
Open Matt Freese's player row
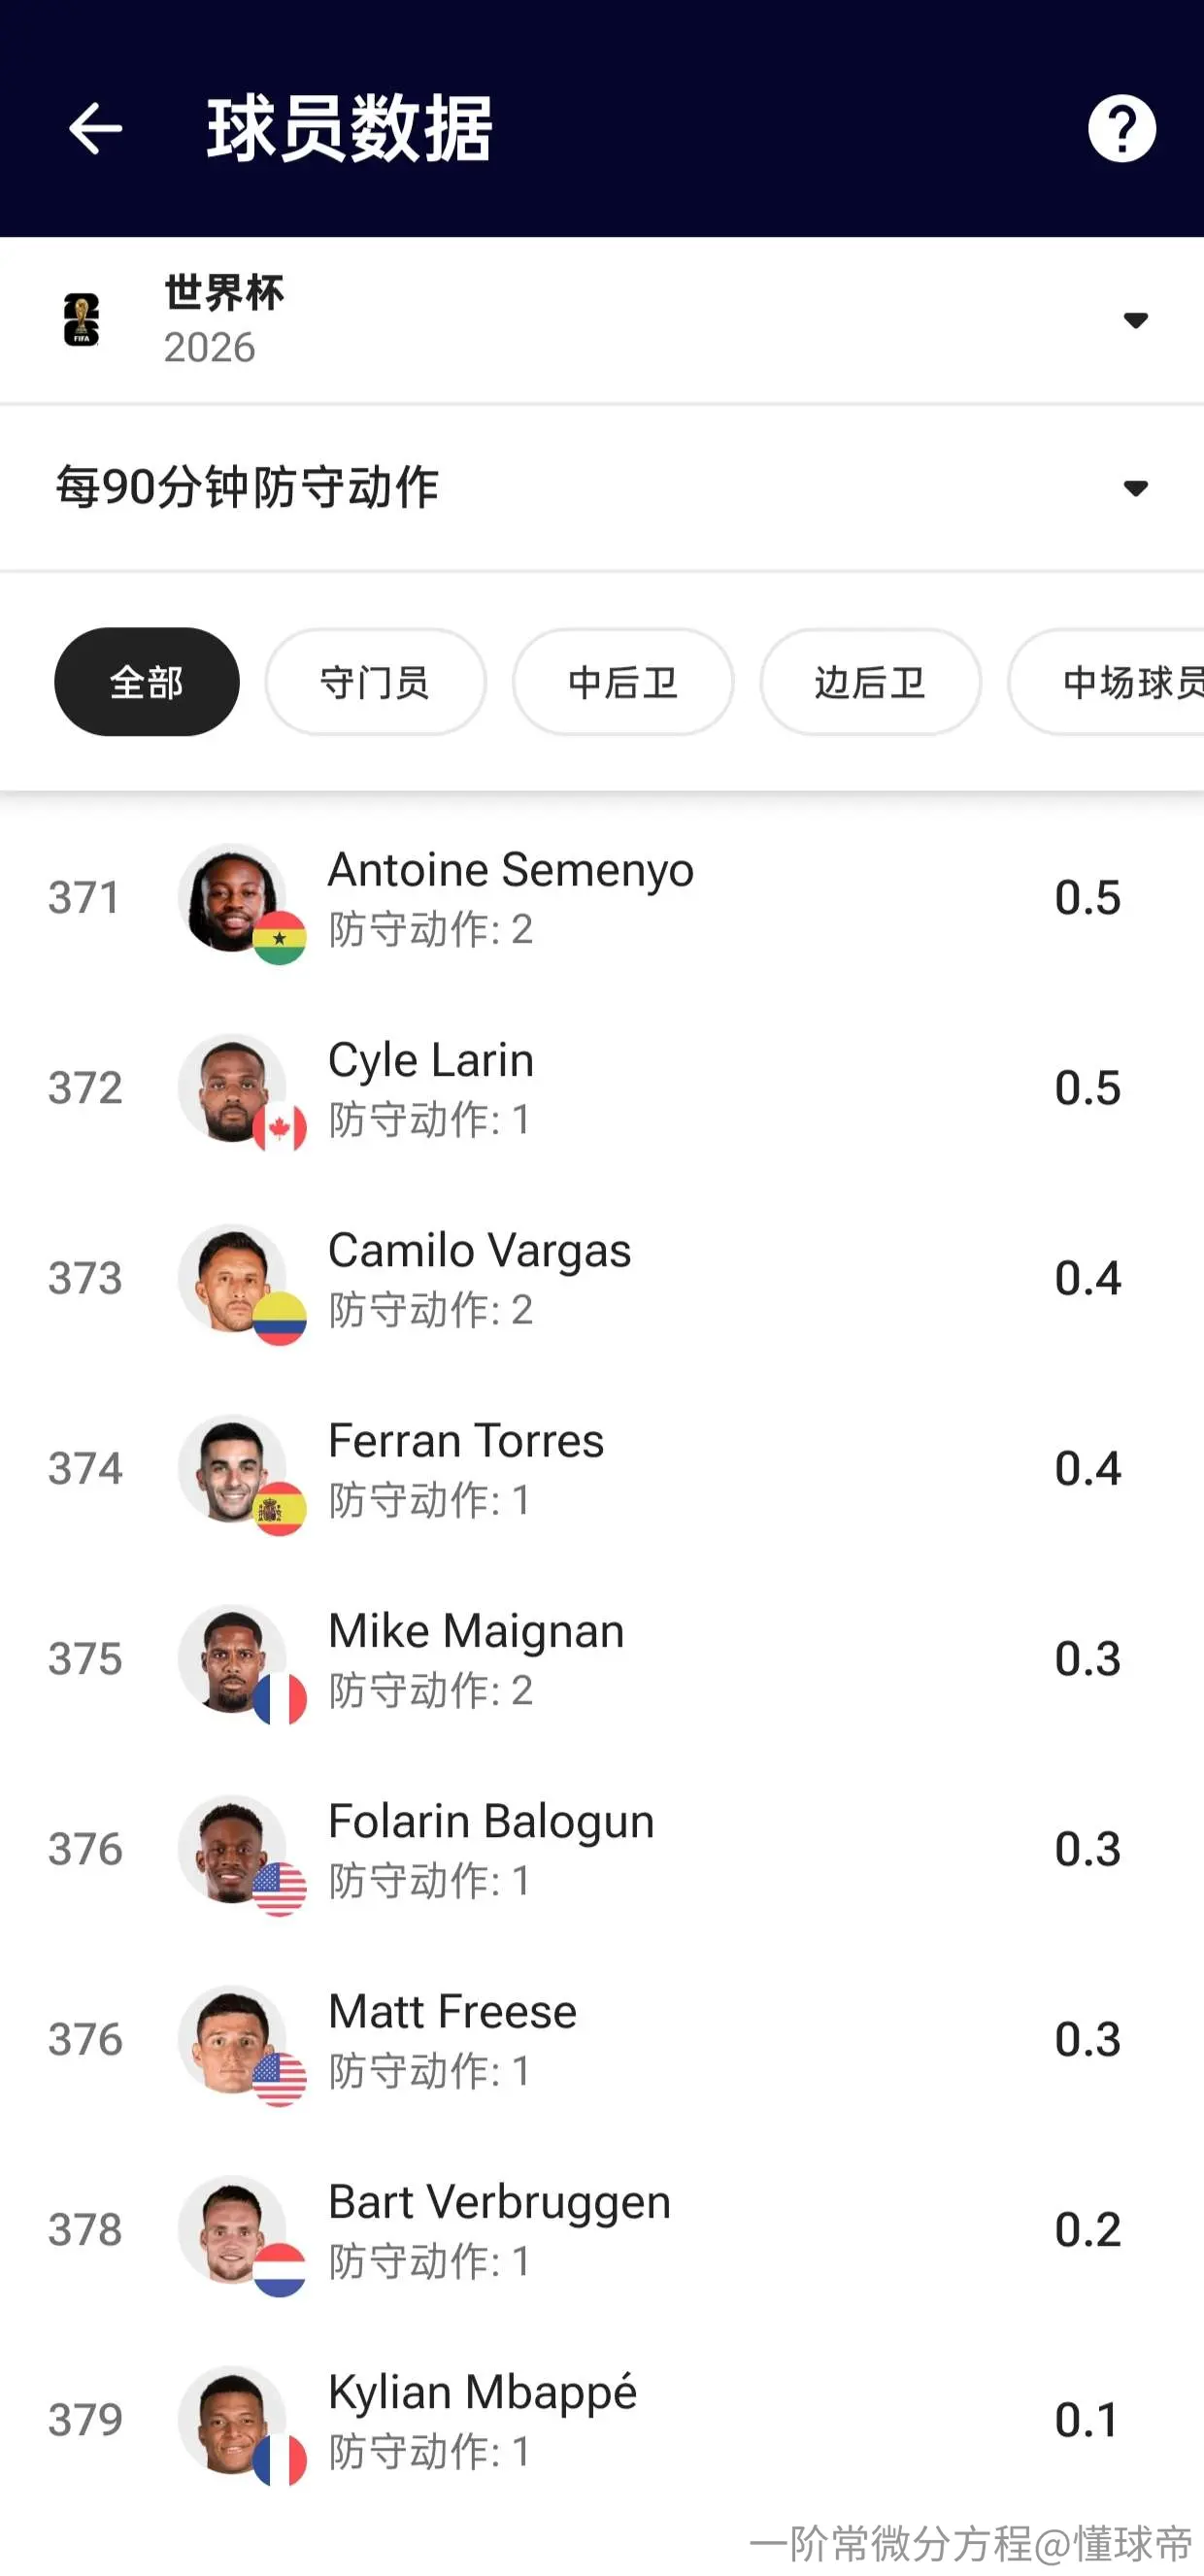(x=602, y=2039)
